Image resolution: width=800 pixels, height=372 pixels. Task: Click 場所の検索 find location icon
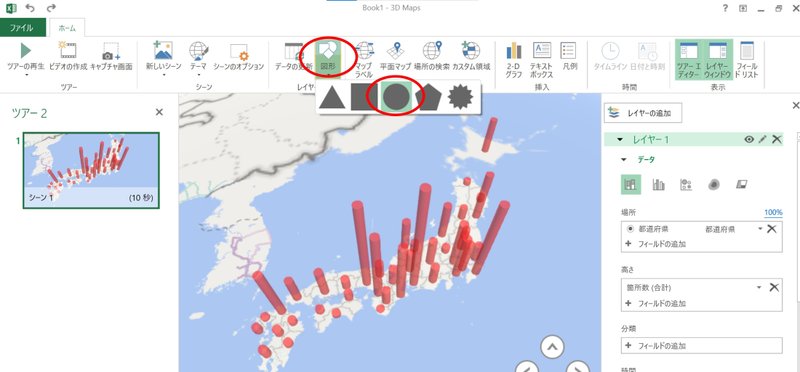pos(432,51)
